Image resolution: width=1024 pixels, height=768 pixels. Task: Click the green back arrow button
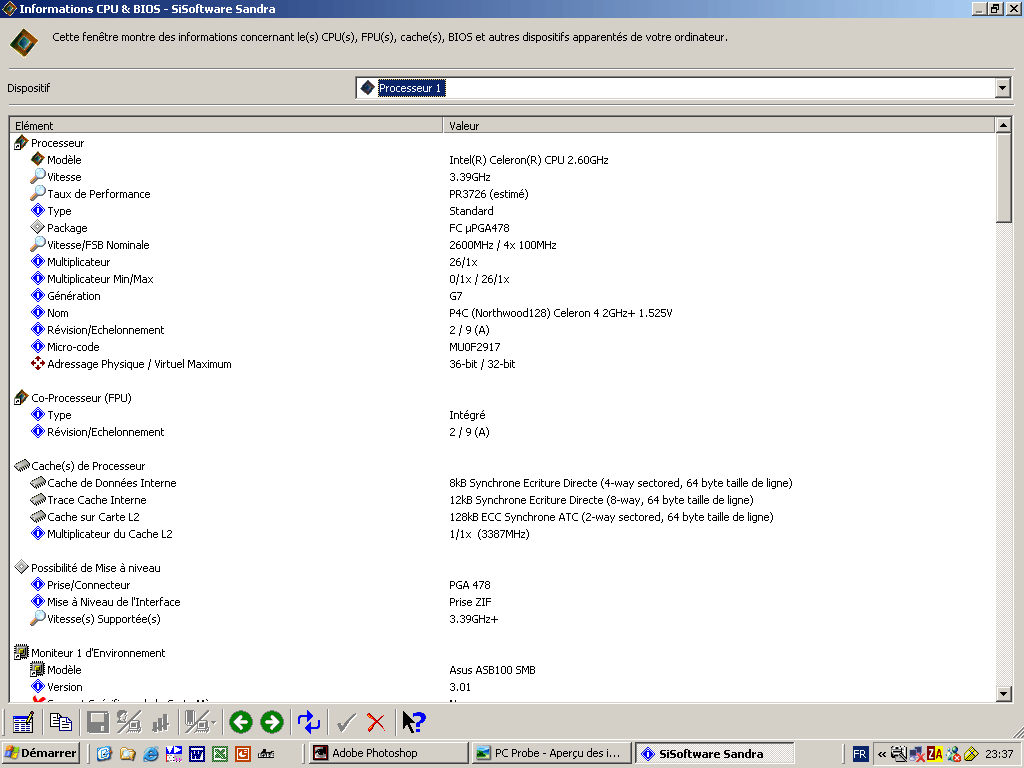point(240,722)
